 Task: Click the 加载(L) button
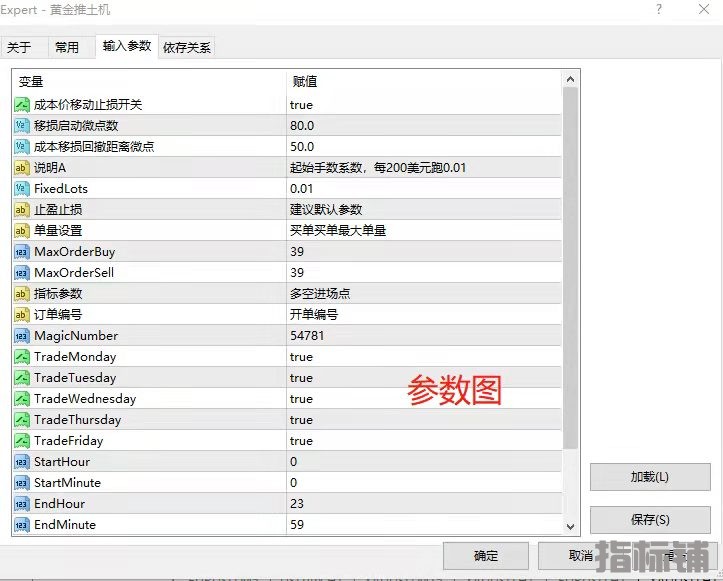pos(650,477)
